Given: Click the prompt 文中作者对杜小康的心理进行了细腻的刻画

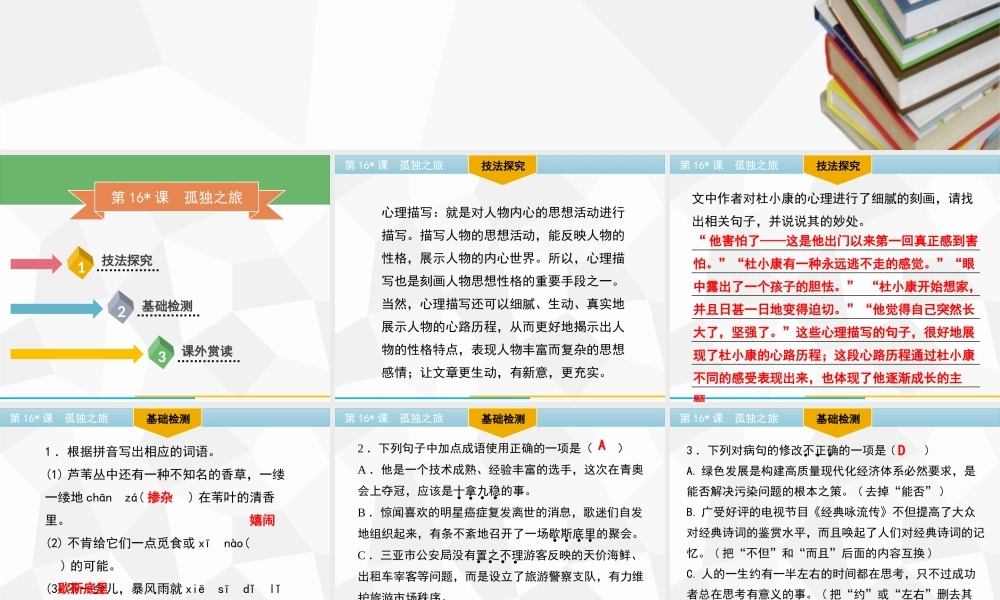Looking at the screenshot, I should [x=832, y=210].
